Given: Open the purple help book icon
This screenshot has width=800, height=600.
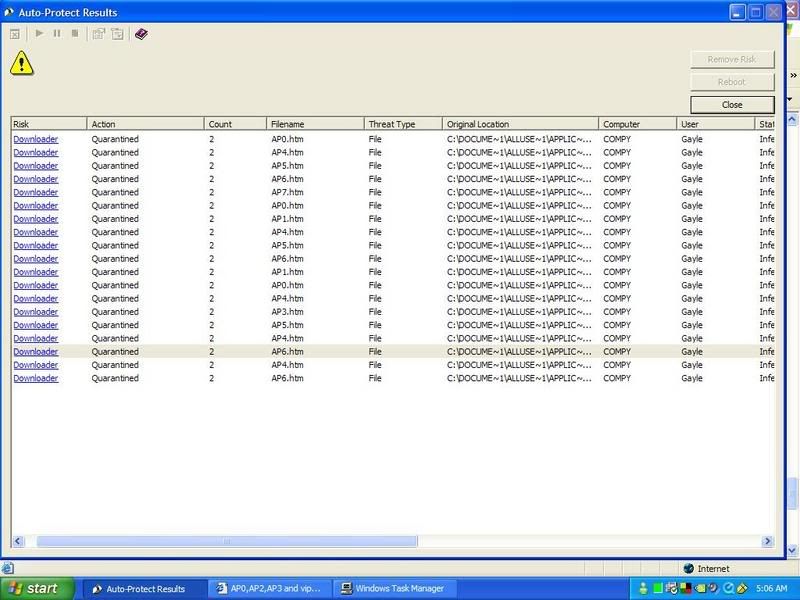Looking at the screenshot, I should [141, 34].
